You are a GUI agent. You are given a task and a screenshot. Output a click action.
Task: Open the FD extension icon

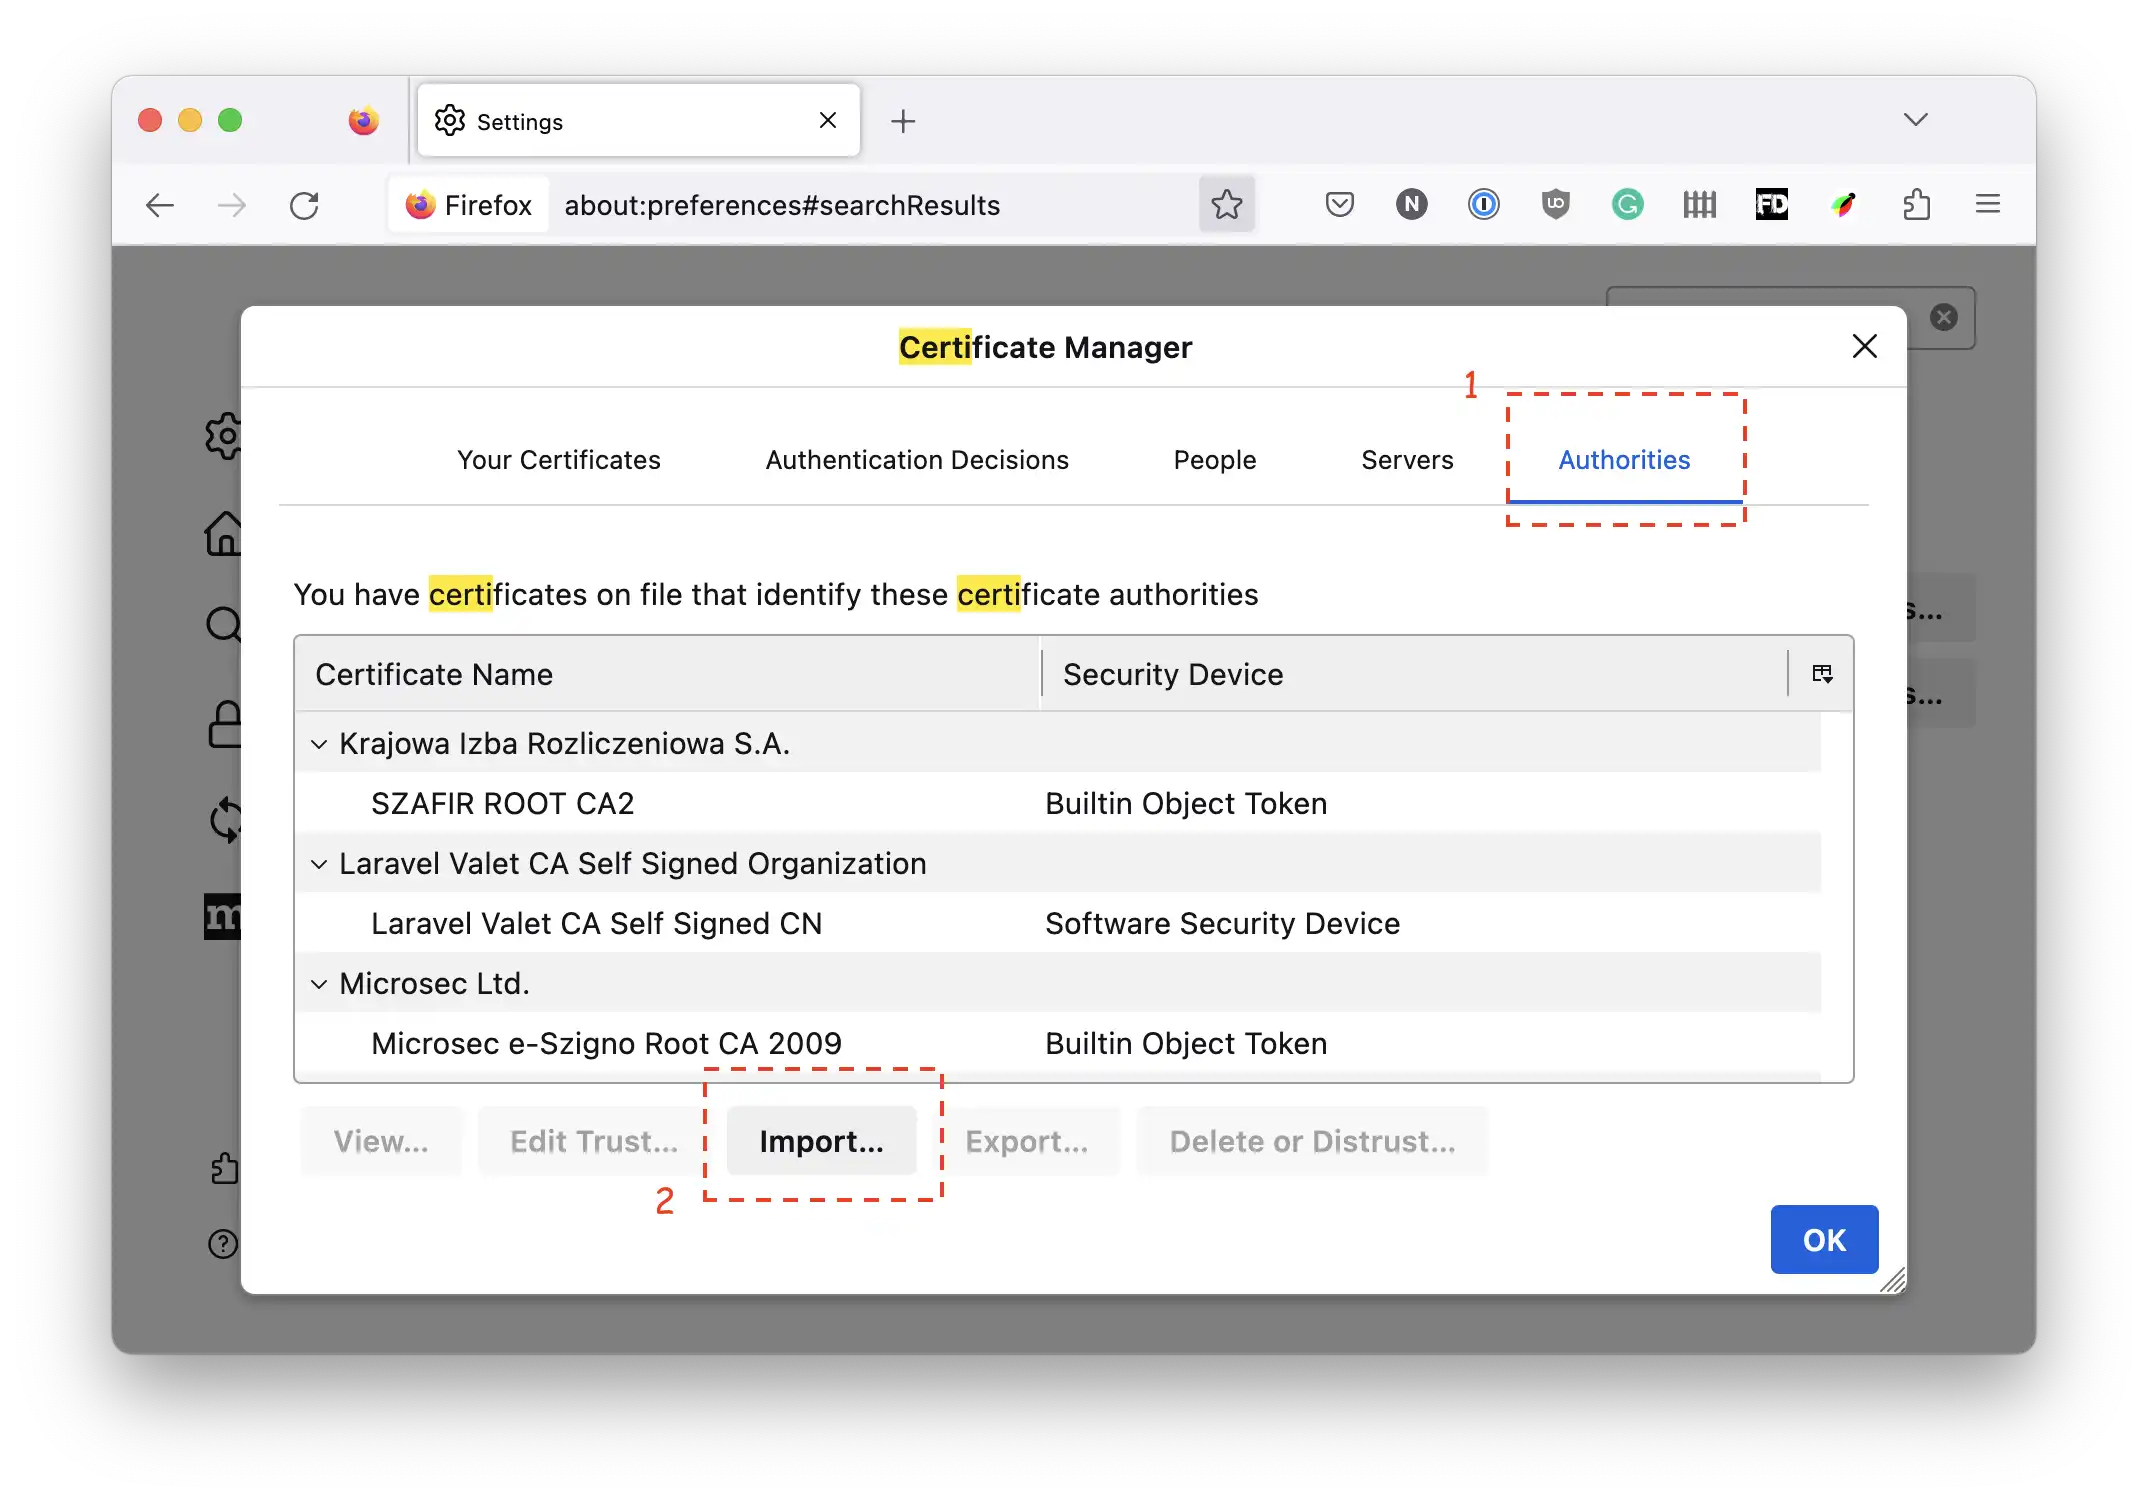(1772, 205)
